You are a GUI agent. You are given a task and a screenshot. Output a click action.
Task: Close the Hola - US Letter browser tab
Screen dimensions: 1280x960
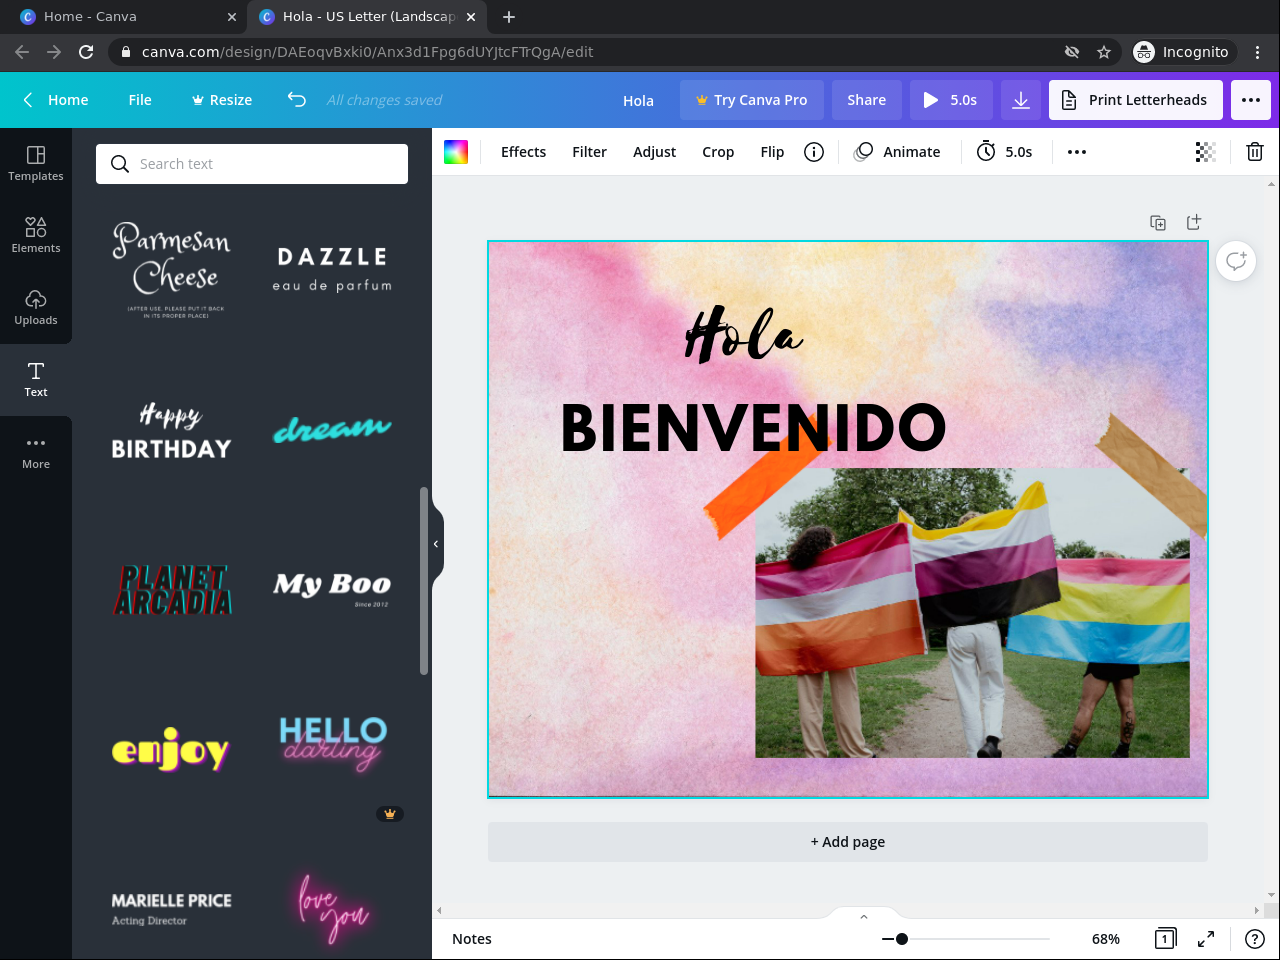click(x=471, y=17)
